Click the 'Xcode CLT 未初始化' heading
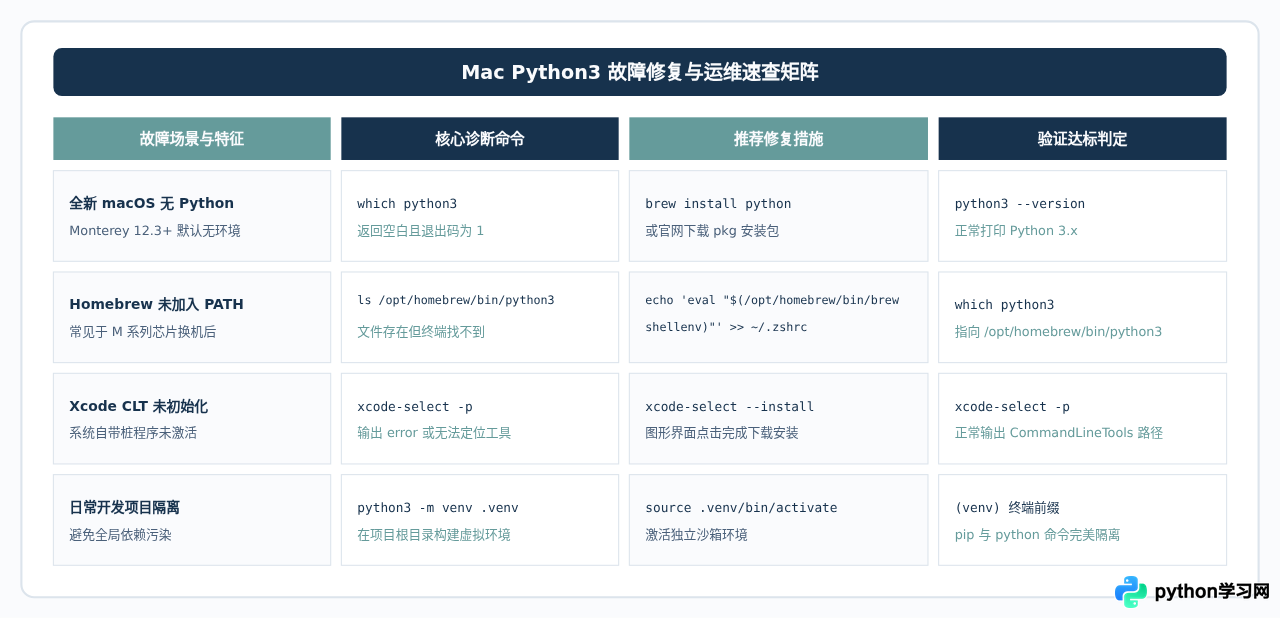The width and height of the screenshot is (1280, 619). pos(139,406)
